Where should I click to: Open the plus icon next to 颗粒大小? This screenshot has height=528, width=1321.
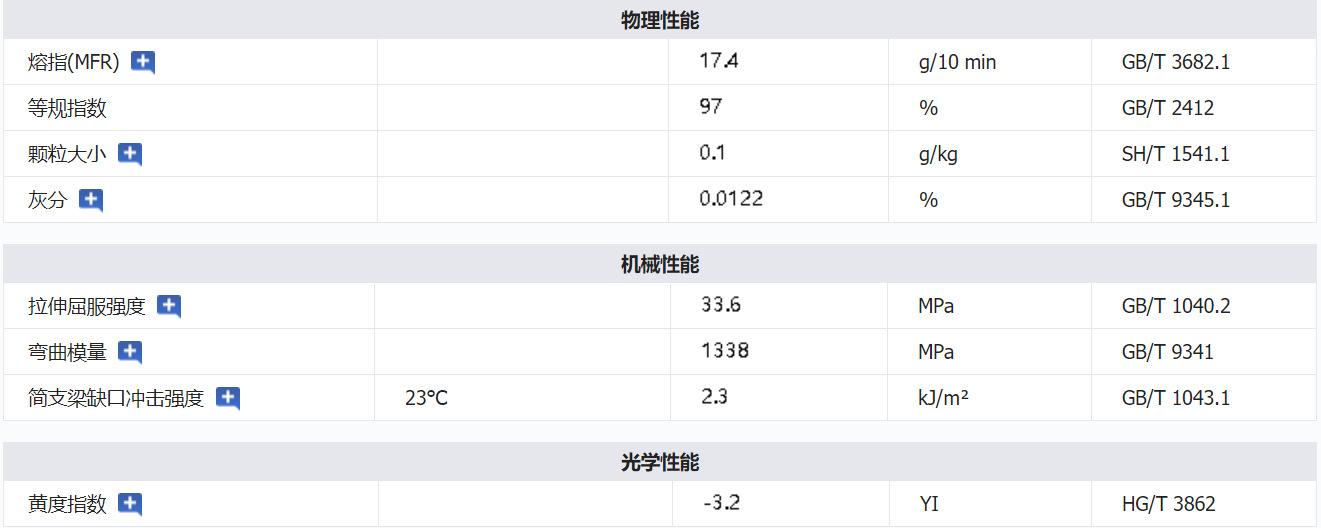click(x=130, y=154)
